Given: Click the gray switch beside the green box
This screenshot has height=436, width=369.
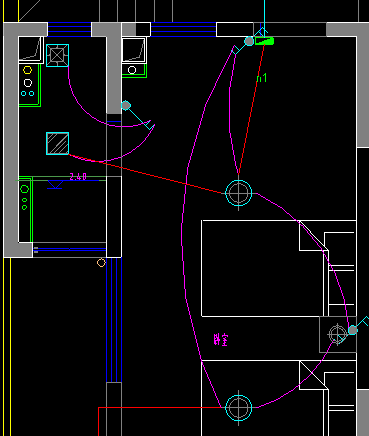Looking at the screenshot, I should [x=249, y=41].
